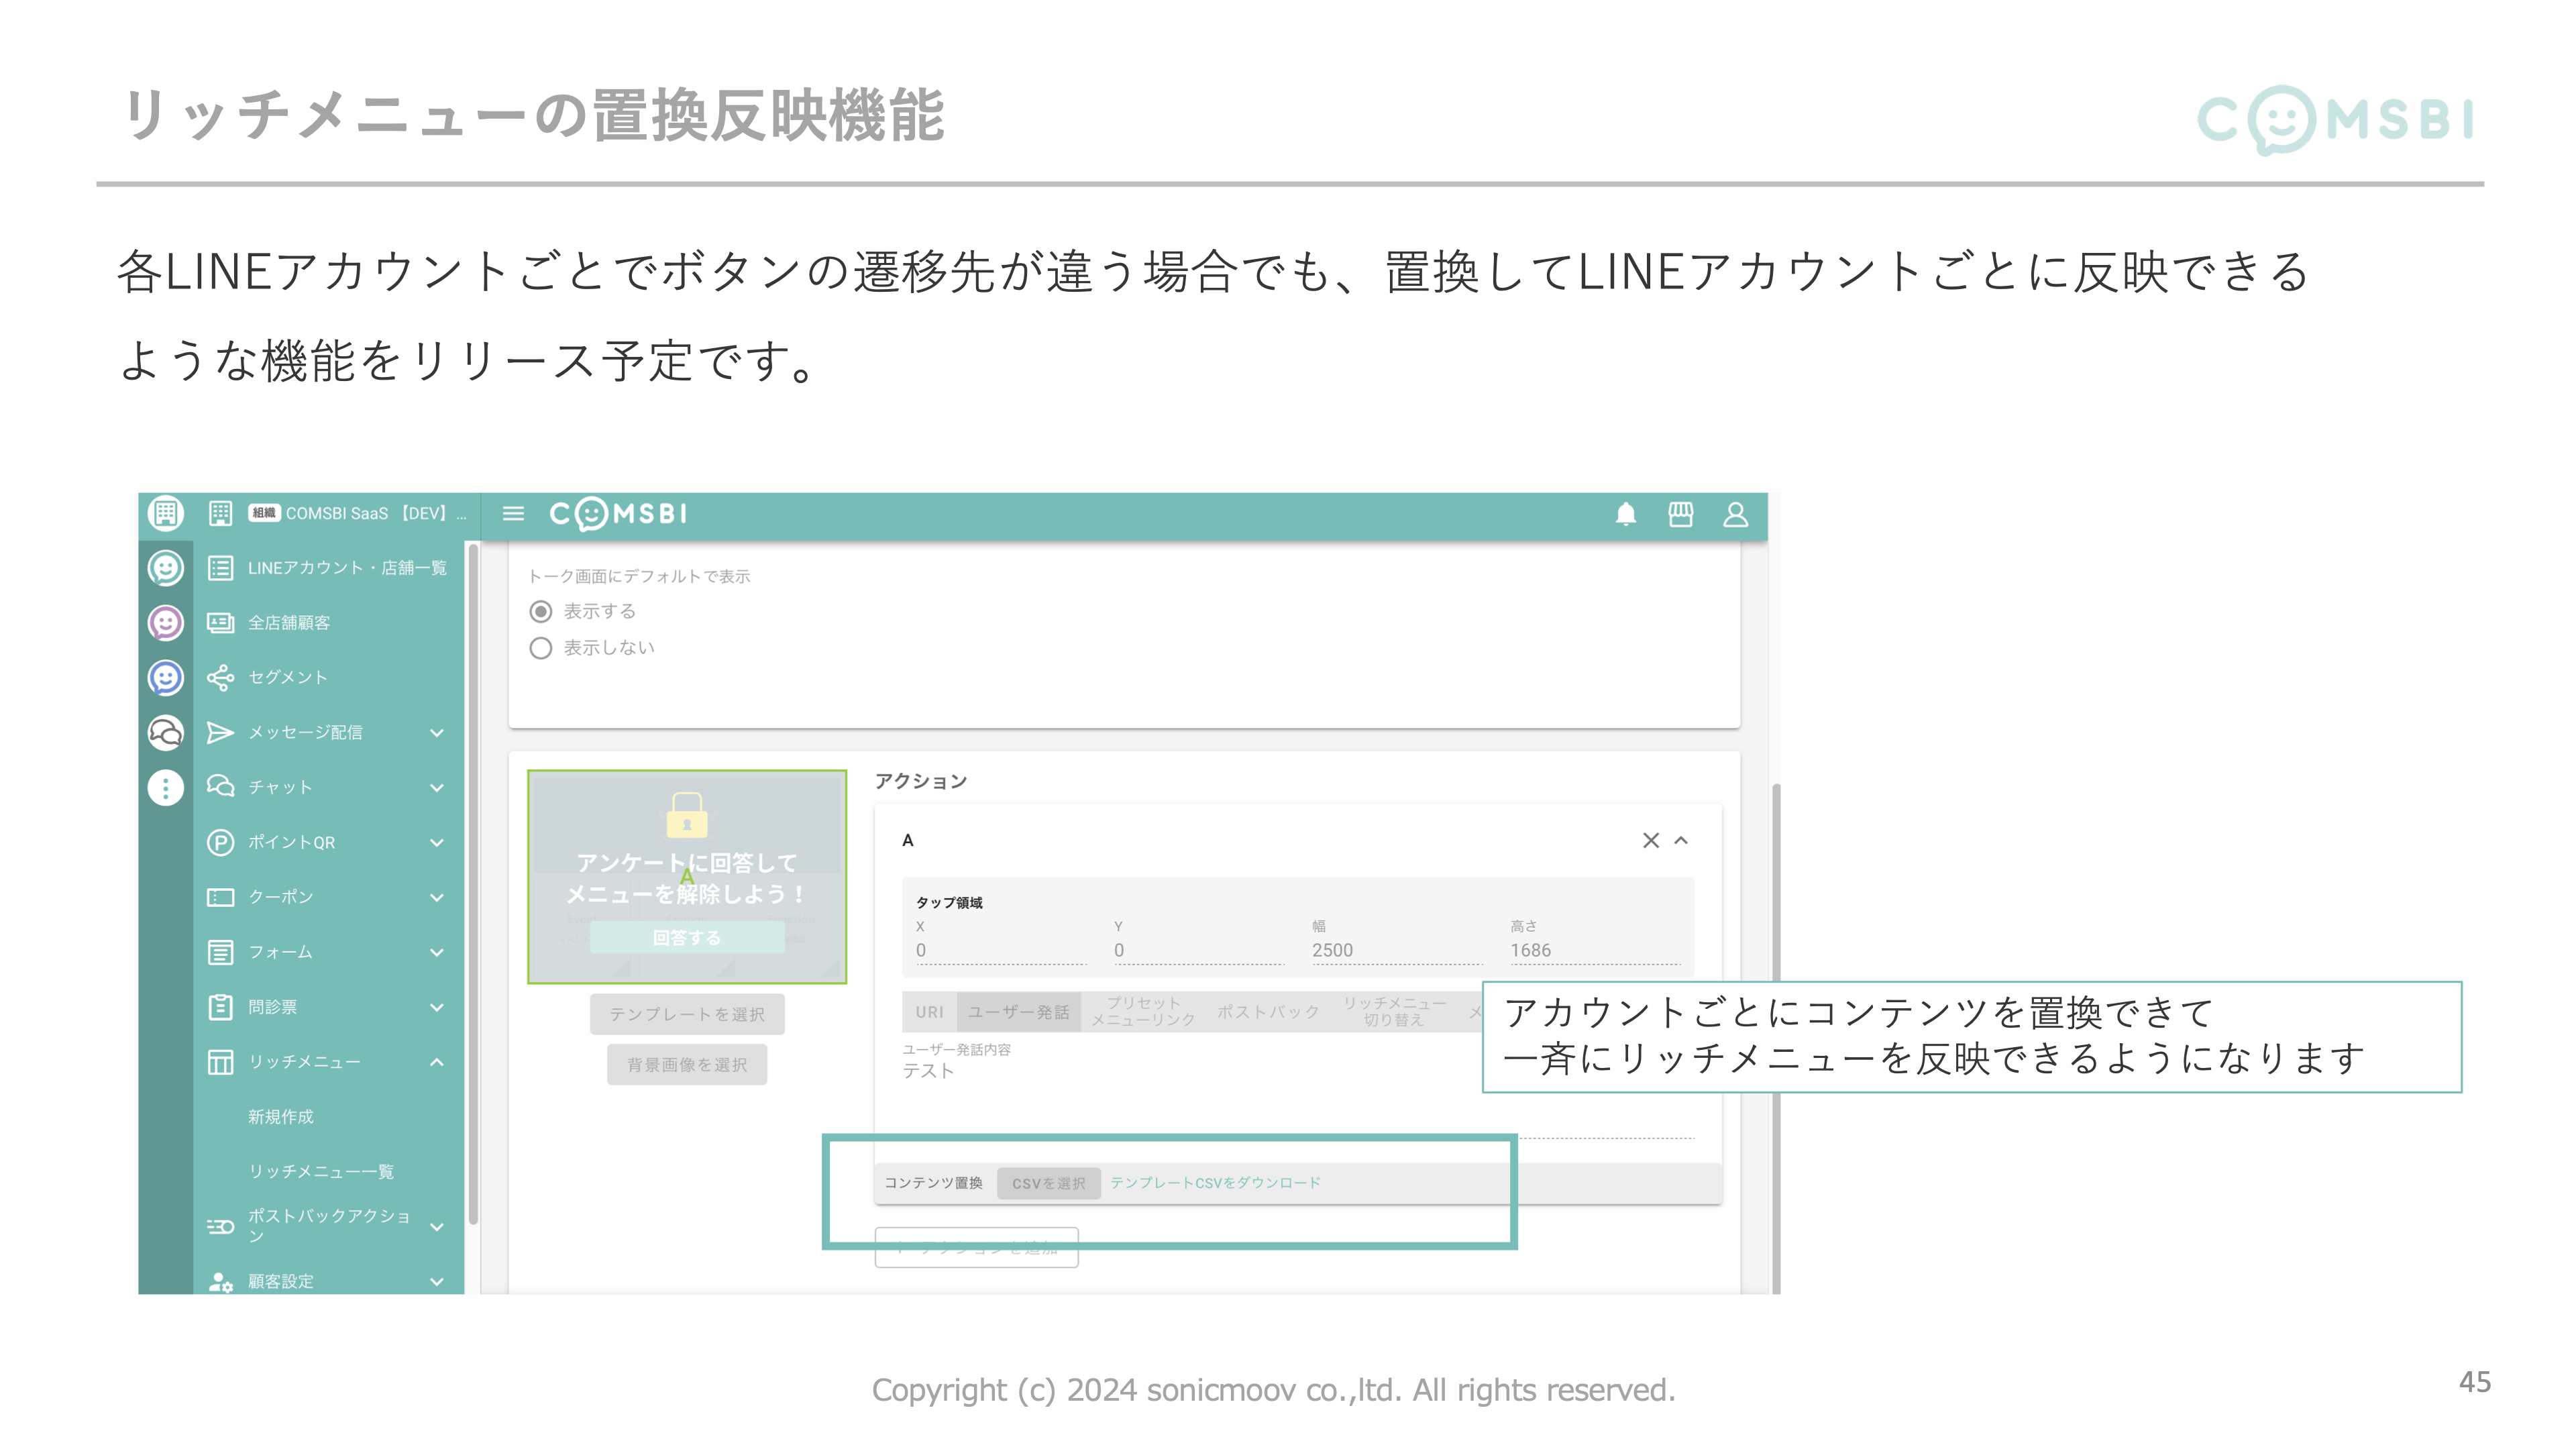The width and height of the screenshot is (2576, 1449).
Task: Switch to the ユーザー発話 action tab
Action: (x=1018, y=1012)
